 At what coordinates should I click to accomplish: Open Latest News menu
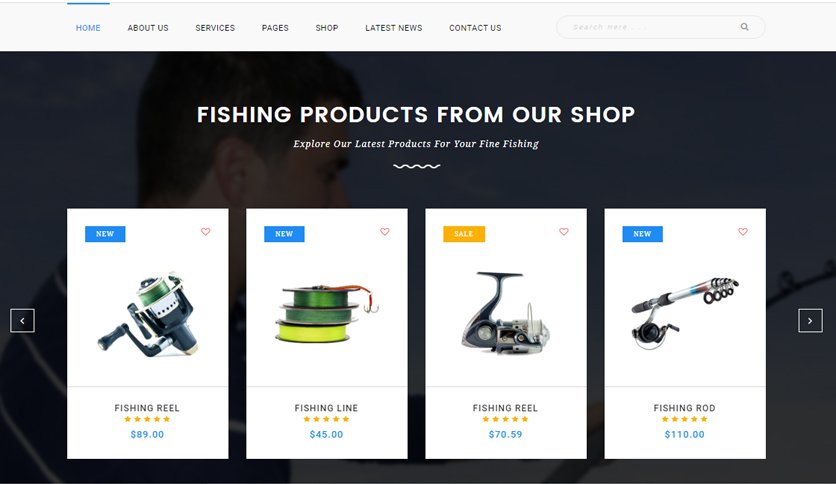coord(393,28)
